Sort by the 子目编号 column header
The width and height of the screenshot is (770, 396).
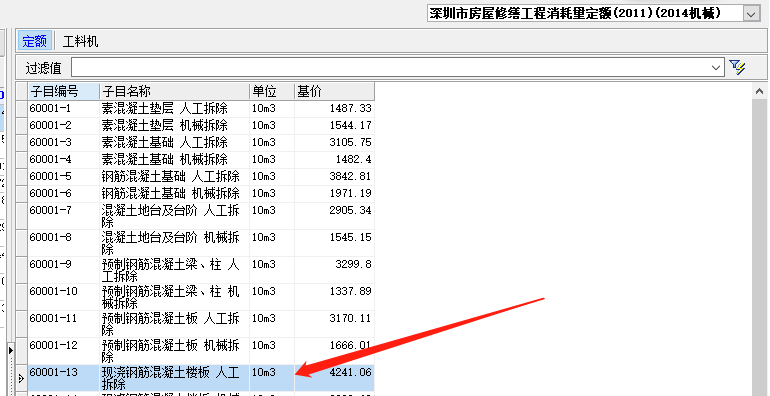point(63,91)
